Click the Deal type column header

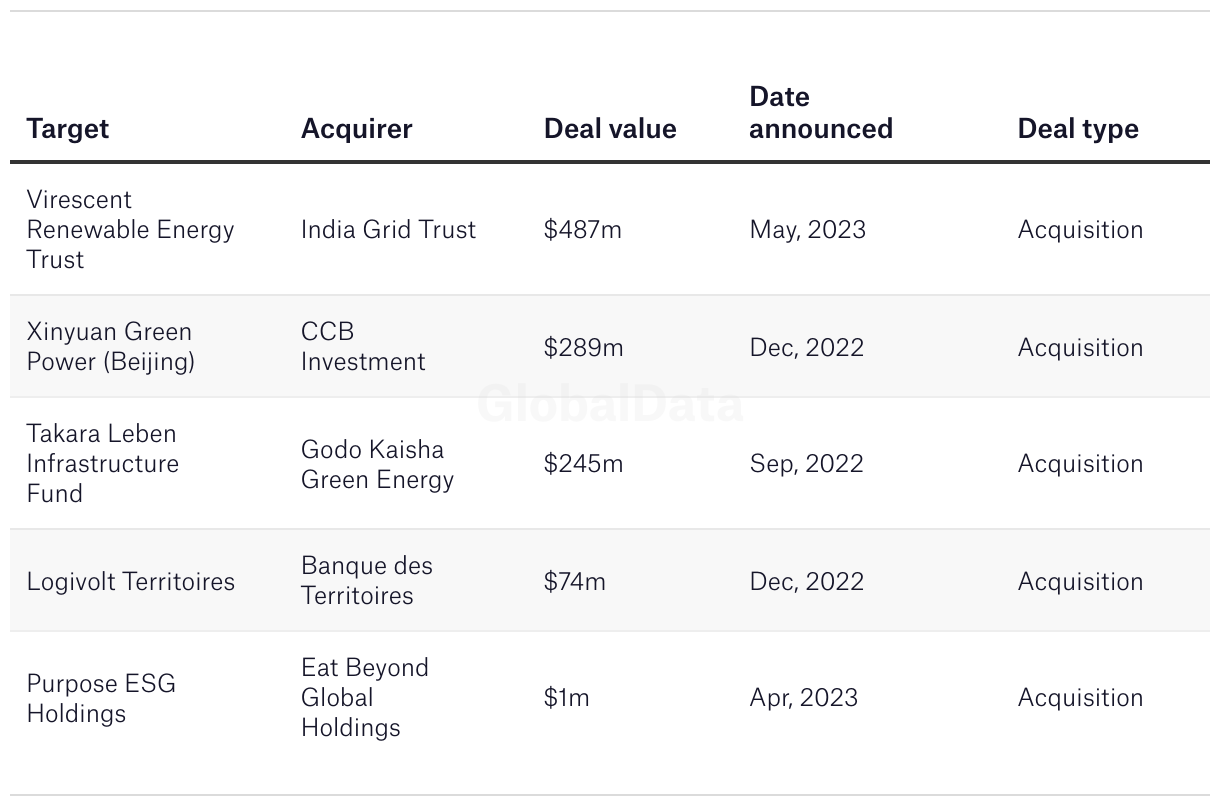coord(1078,129)
